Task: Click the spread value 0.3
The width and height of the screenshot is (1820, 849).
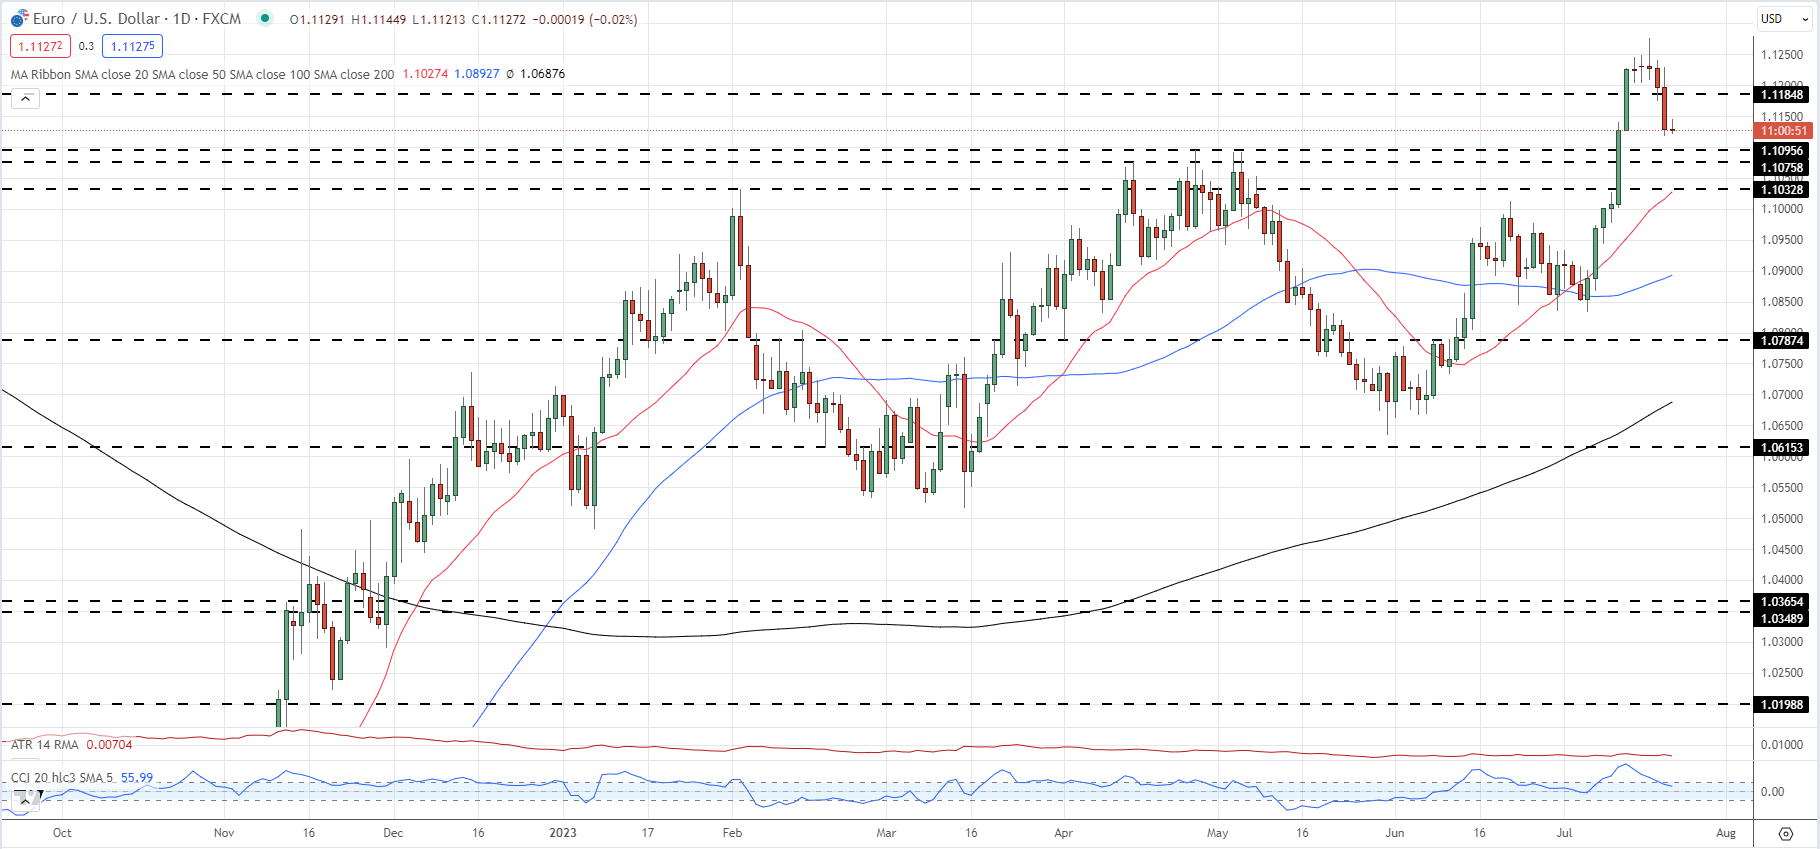Action: point(86,46)
